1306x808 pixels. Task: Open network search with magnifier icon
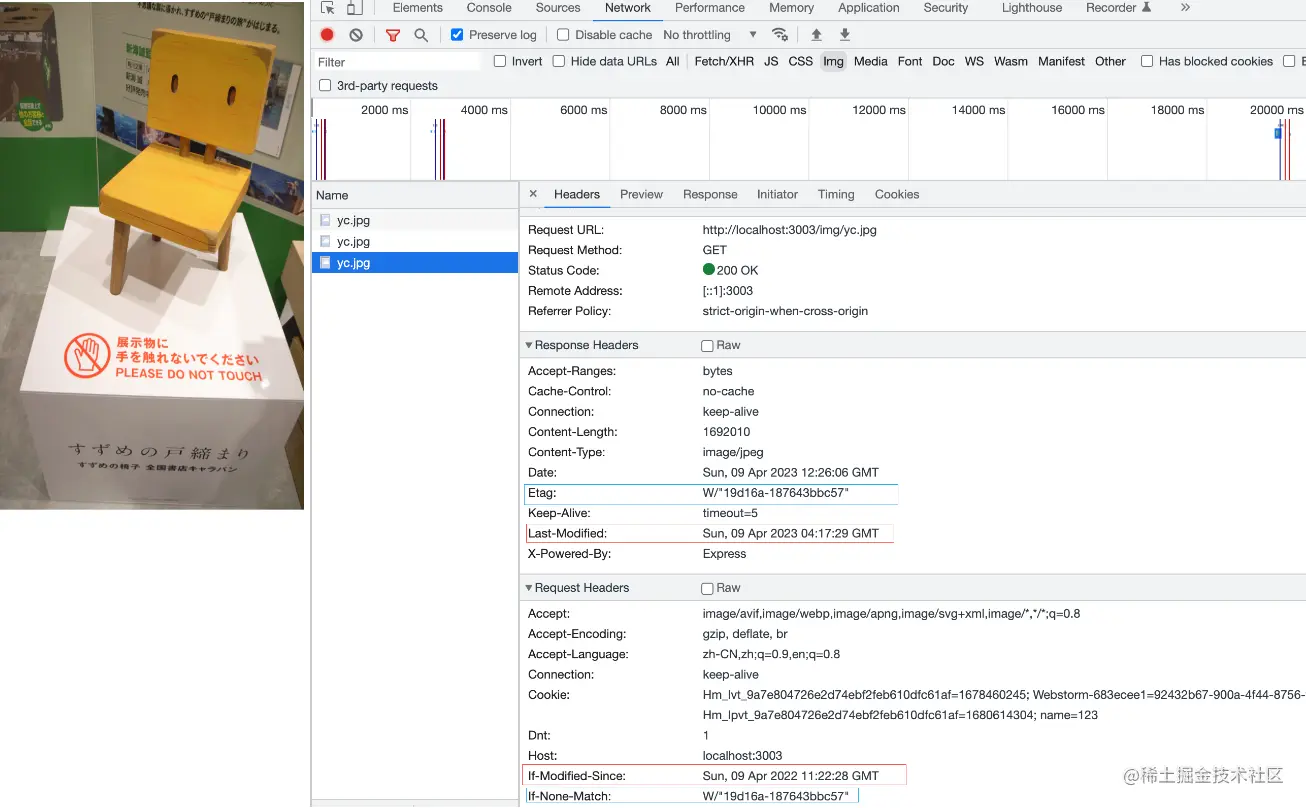pyautogui.click(x=421, y=35)
